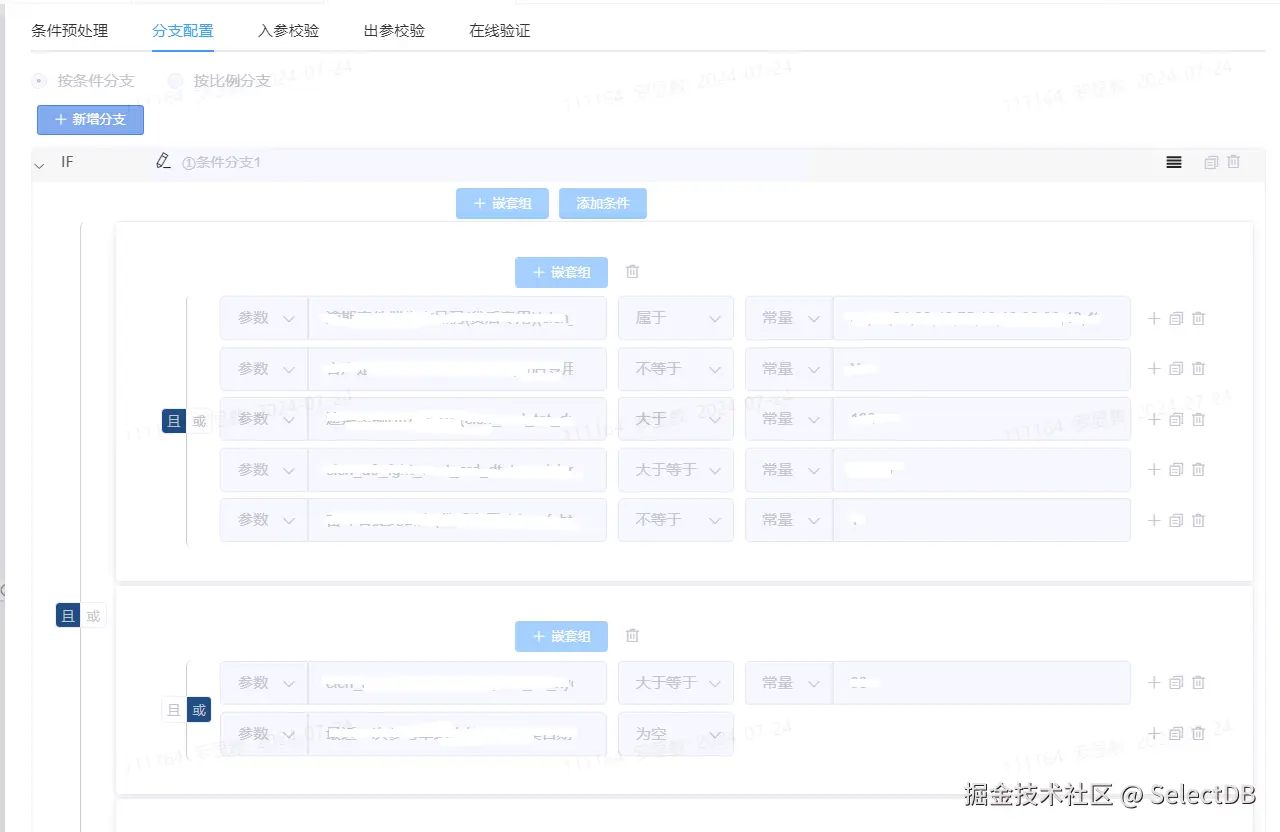
Task: Click the 条件分支1 branch name
Action: click(x=221, y=162)
